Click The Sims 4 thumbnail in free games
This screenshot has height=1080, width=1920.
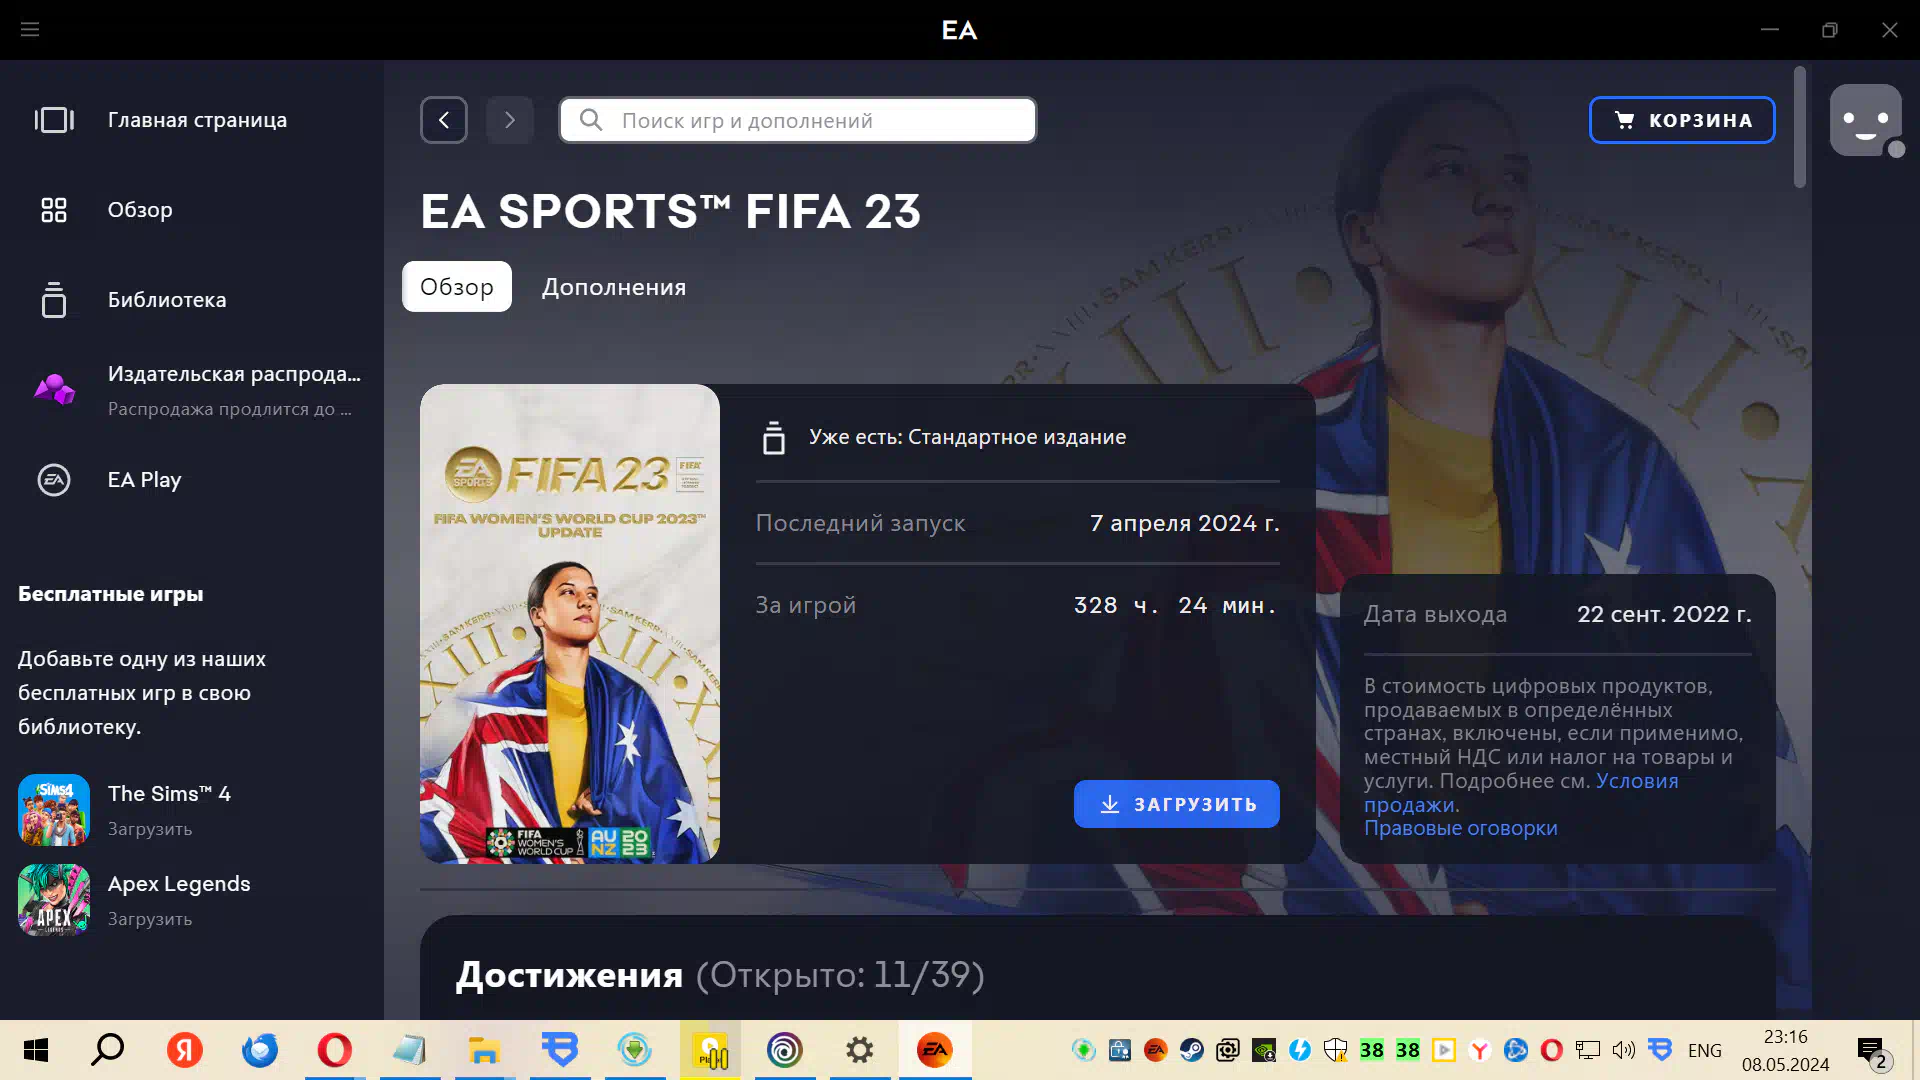54,810
